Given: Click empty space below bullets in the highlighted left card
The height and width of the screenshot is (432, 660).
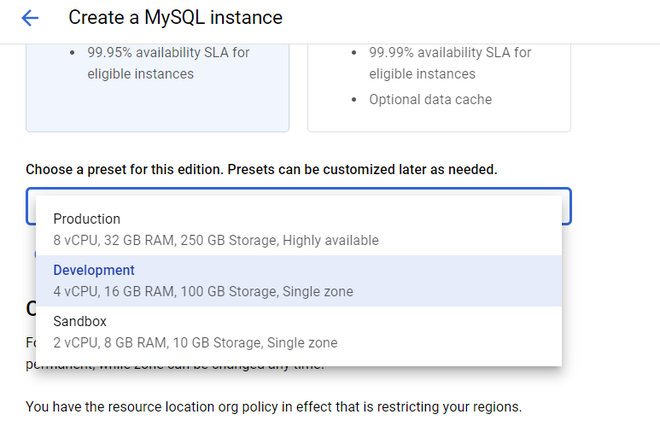Looking at the screenshot, I should pyautogui.click(x=157, y=108).
